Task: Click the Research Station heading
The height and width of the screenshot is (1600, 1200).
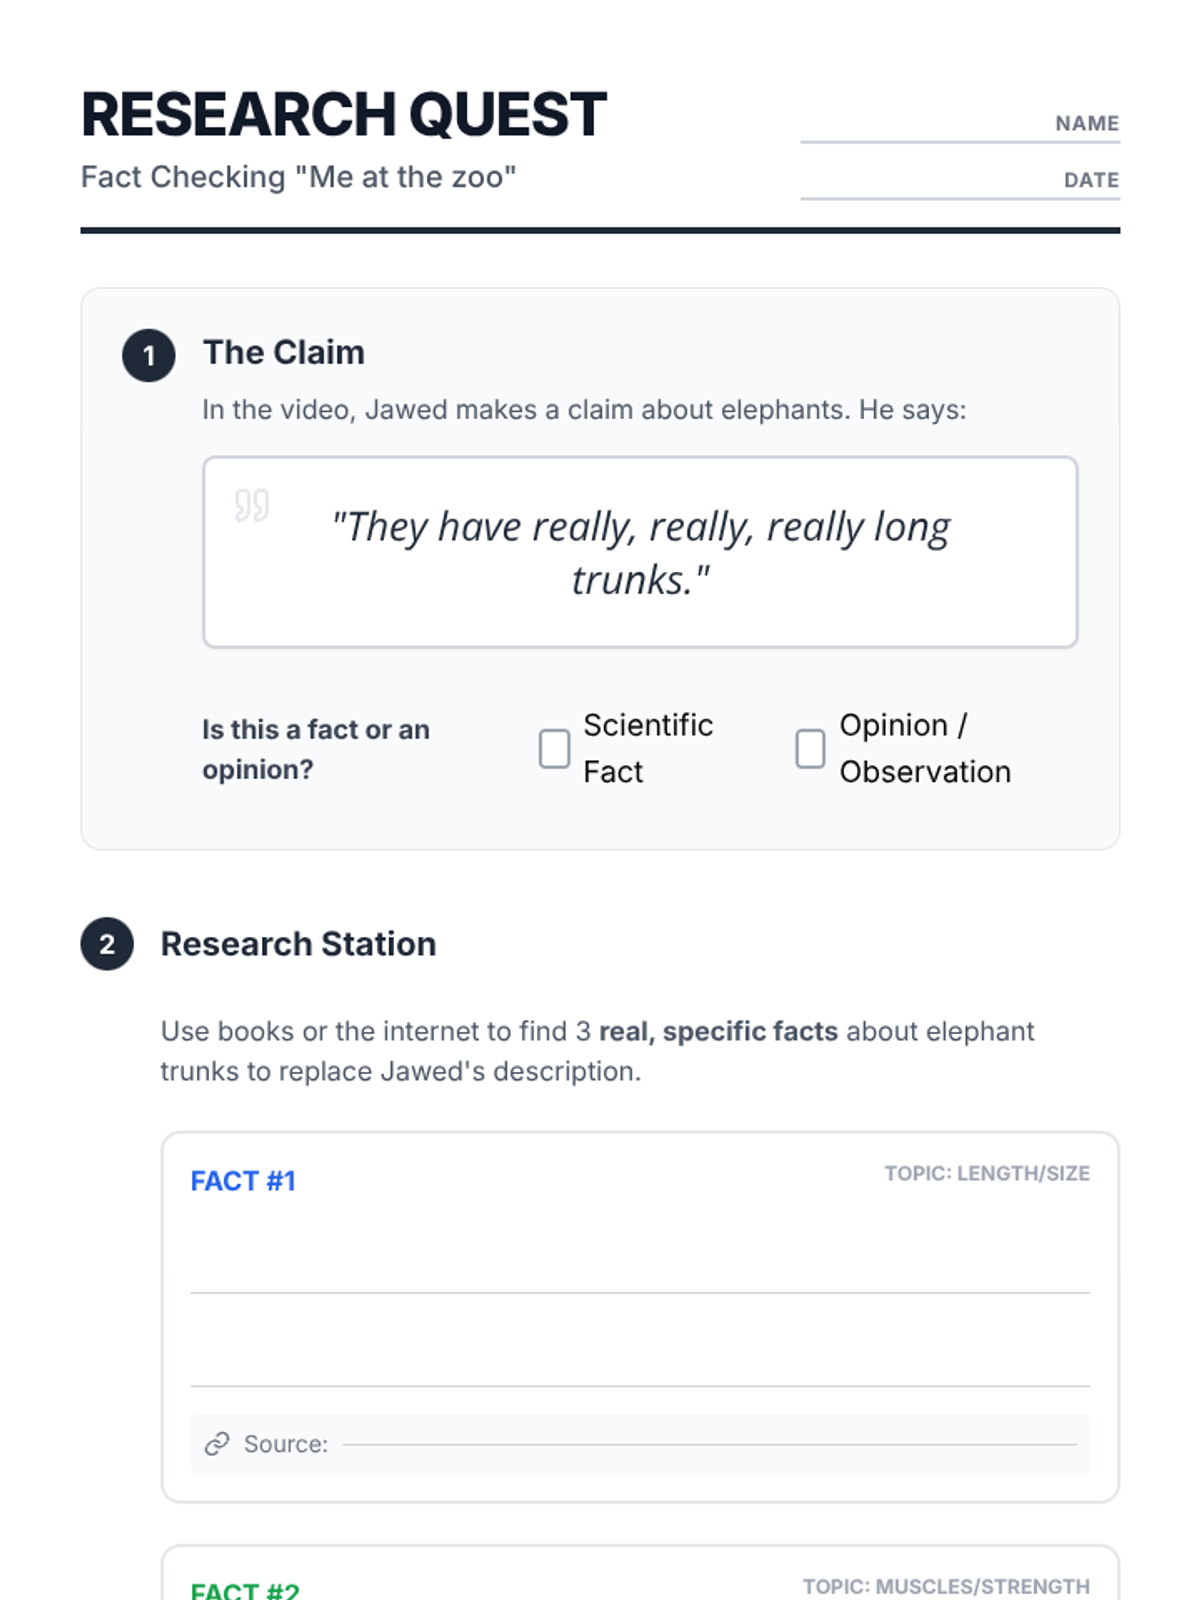Action: click(x=298, y=944)
